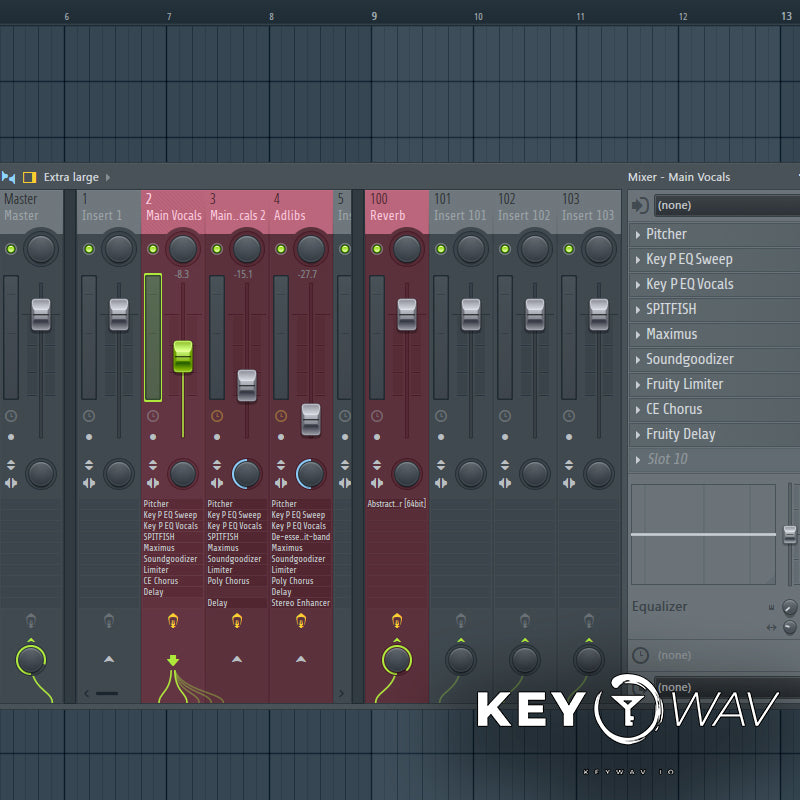Open the Fruity Delay slot options arrow
The image size is (800, 800).
[x=638, y=434]
